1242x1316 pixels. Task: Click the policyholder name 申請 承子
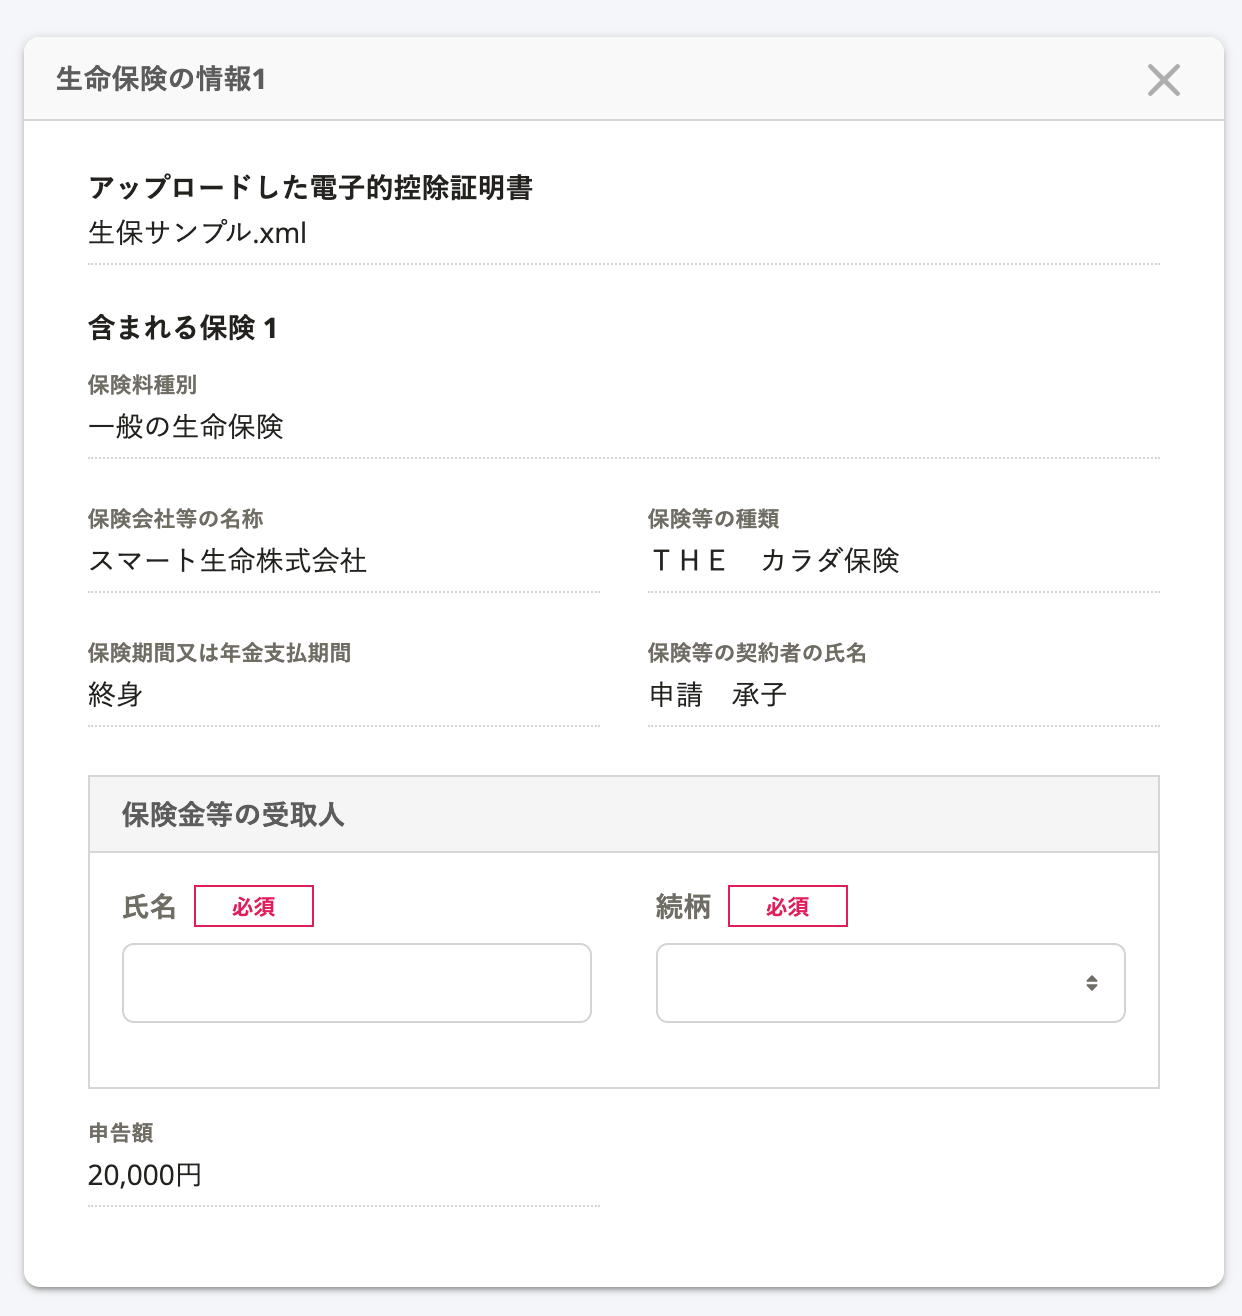(x=718, y=695)
